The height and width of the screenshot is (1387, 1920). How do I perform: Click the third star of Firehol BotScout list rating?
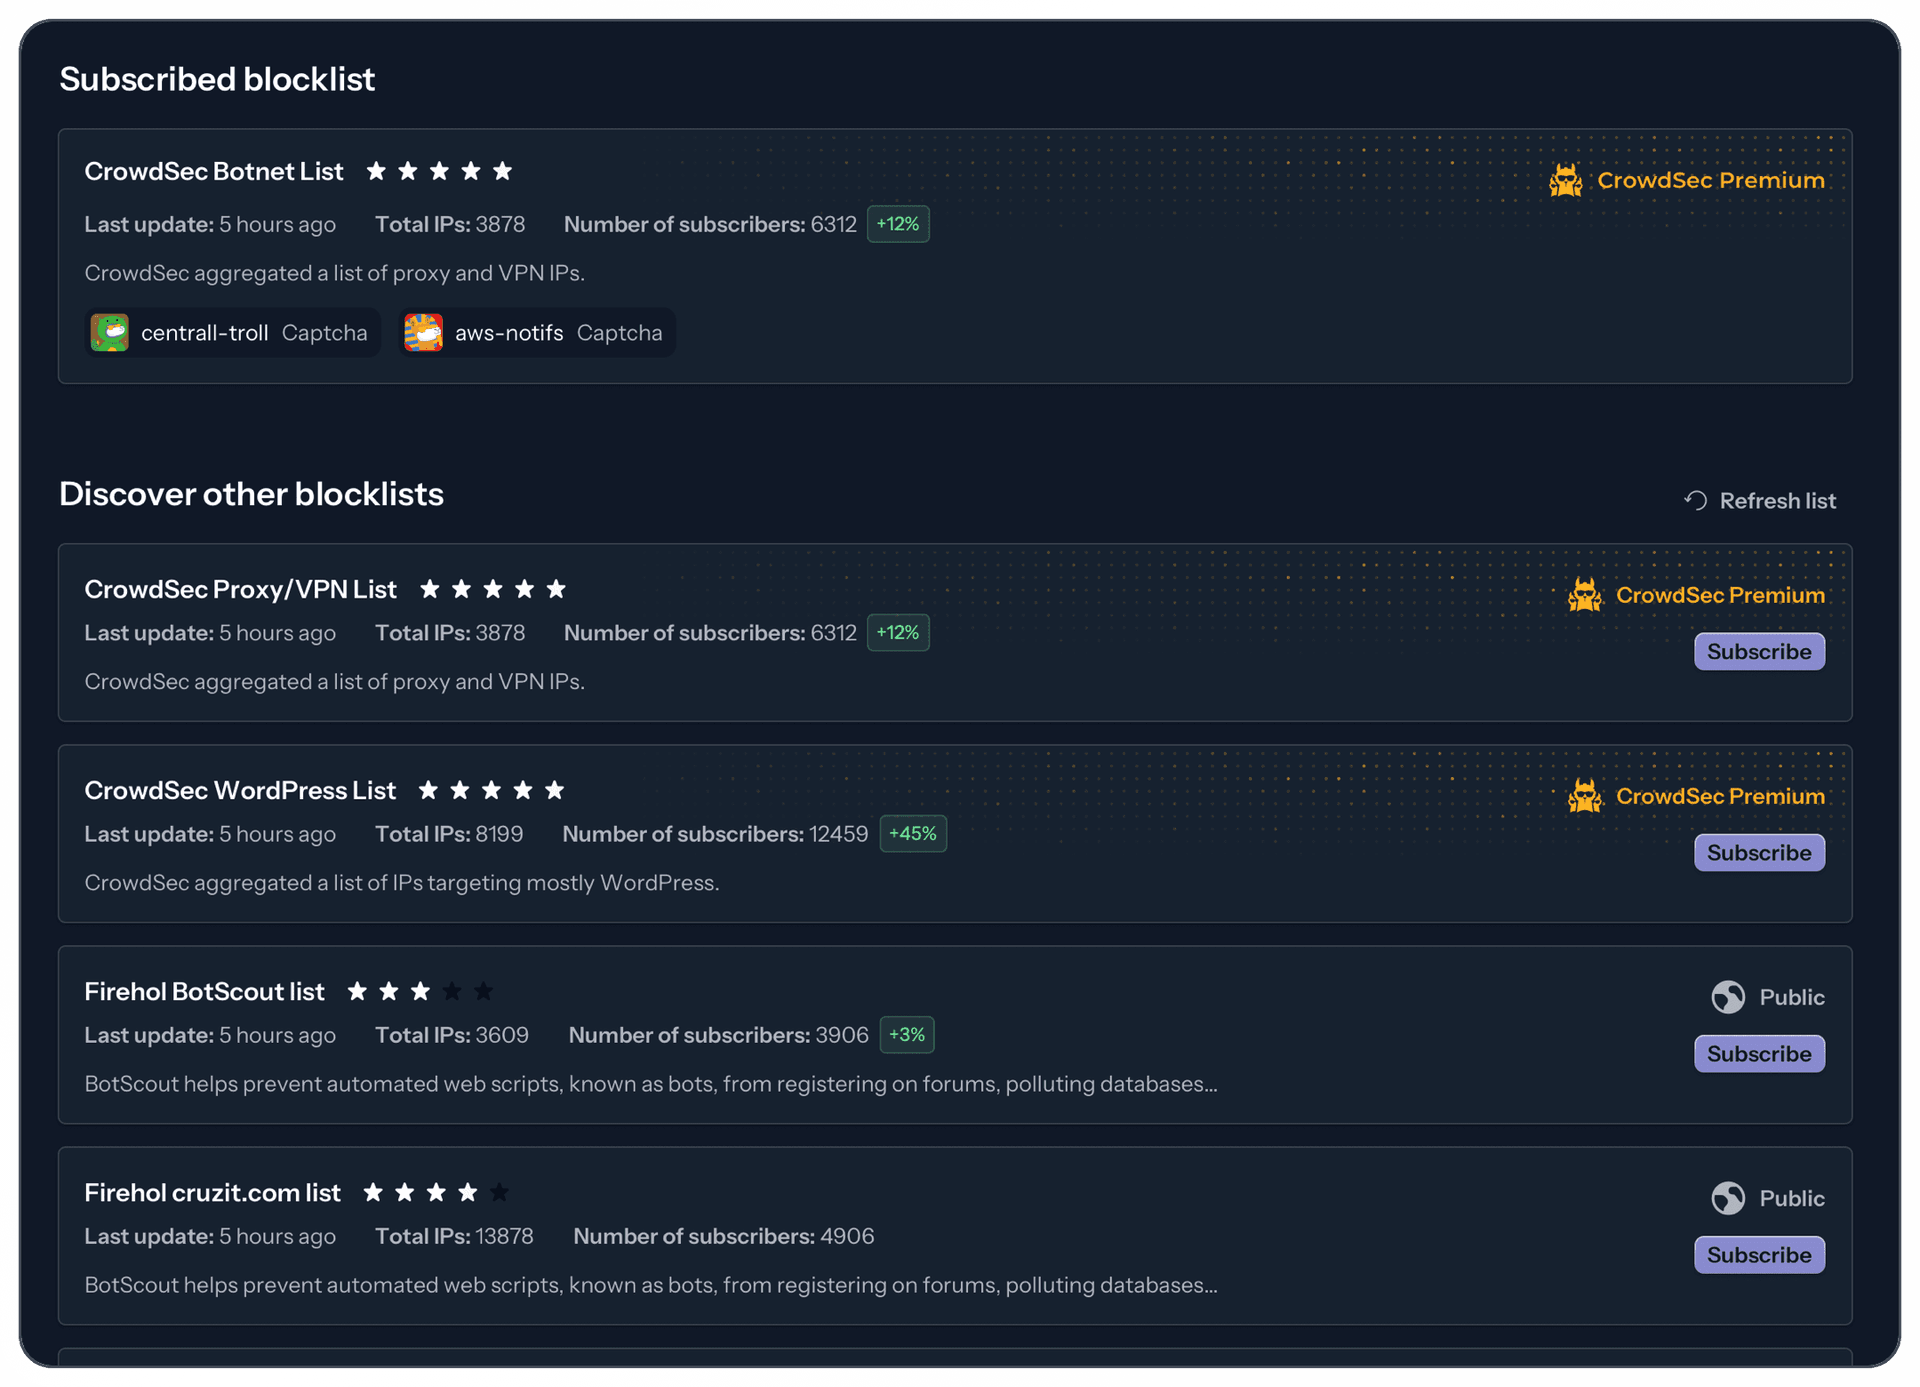[x=421, y=990]
